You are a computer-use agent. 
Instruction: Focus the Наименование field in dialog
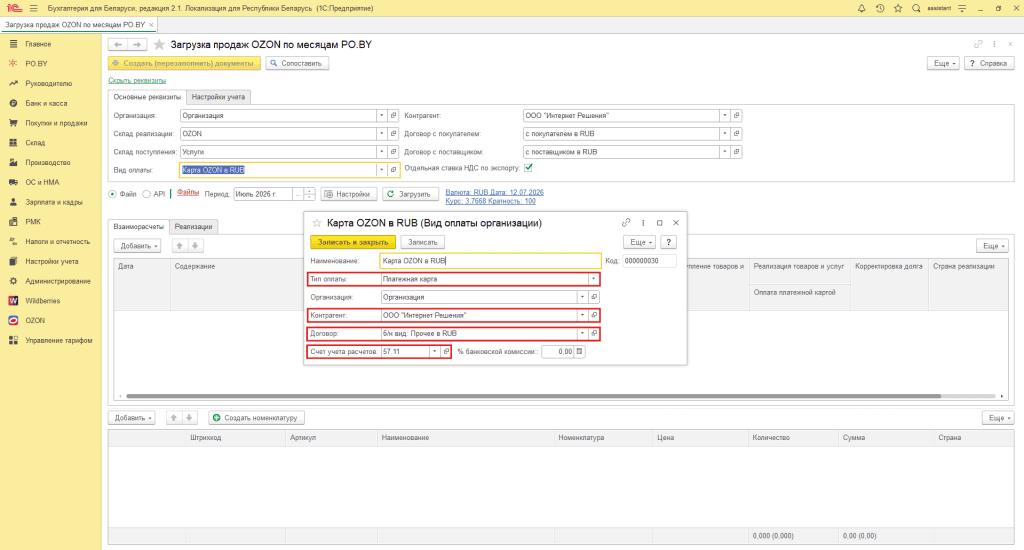(490, 261)
